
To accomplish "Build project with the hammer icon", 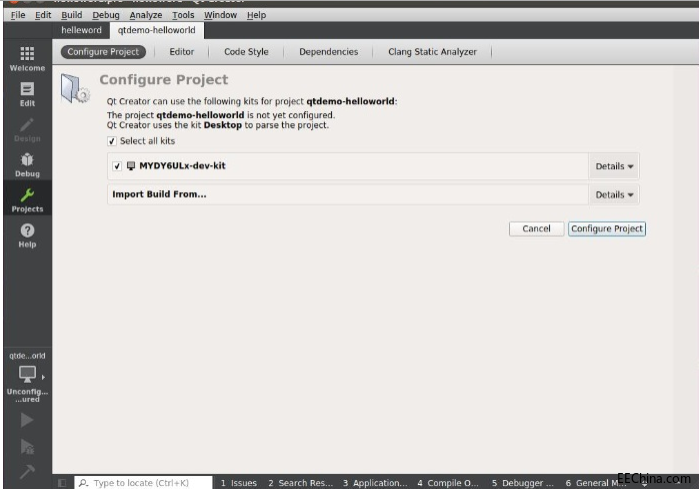I will (27, 471).
